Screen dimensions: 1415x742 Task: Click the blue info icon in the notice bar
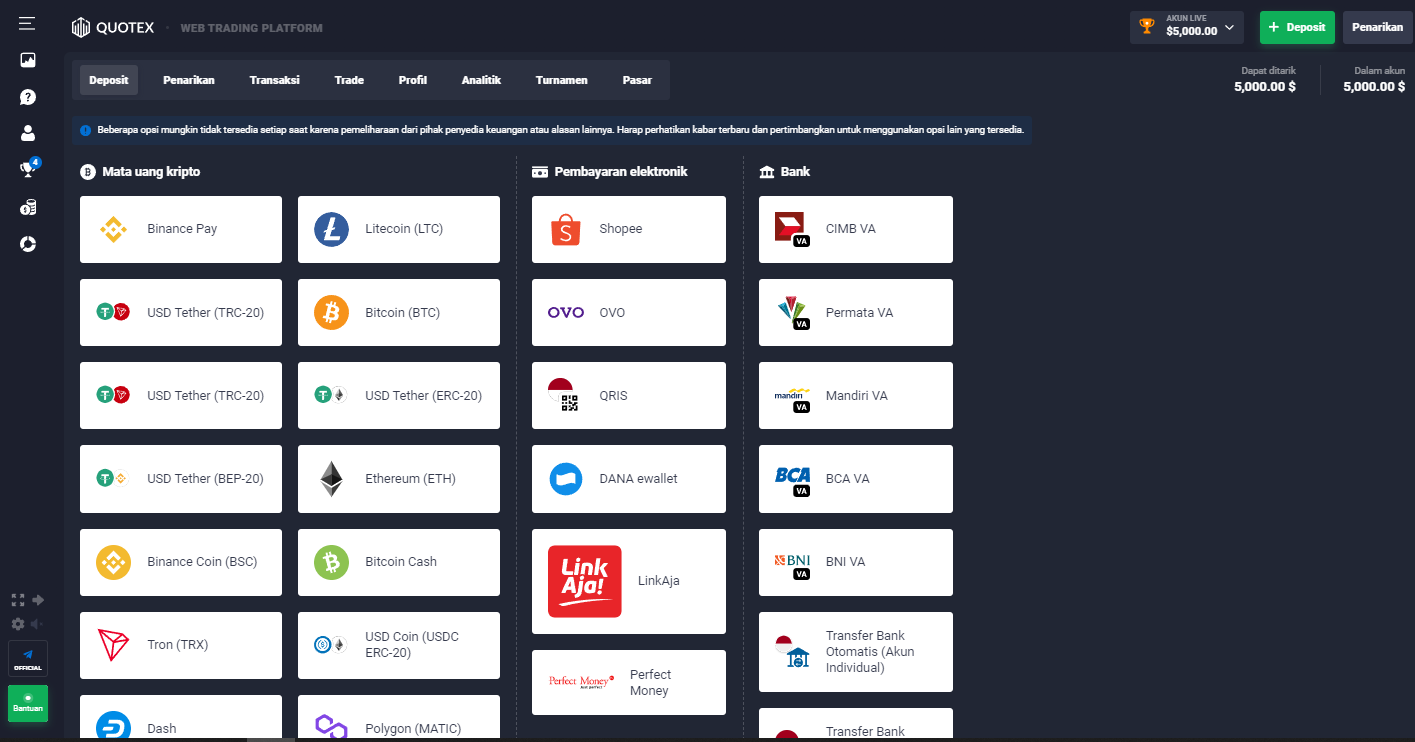(x=86, y=130)
